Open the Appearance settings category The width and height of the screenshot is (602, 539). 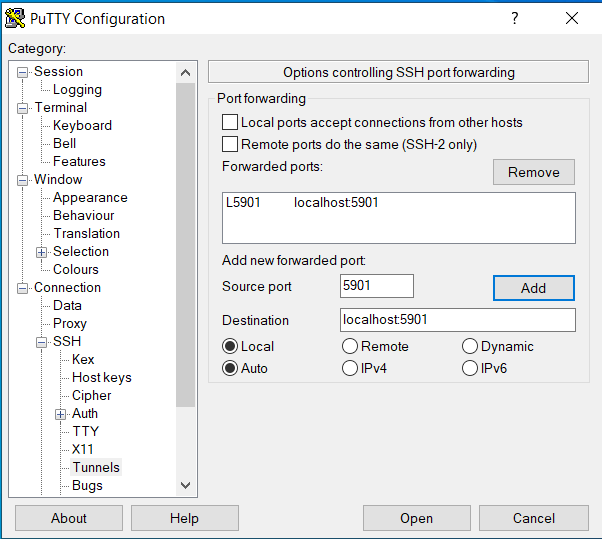pyautogui.click(x=90, y=197)
